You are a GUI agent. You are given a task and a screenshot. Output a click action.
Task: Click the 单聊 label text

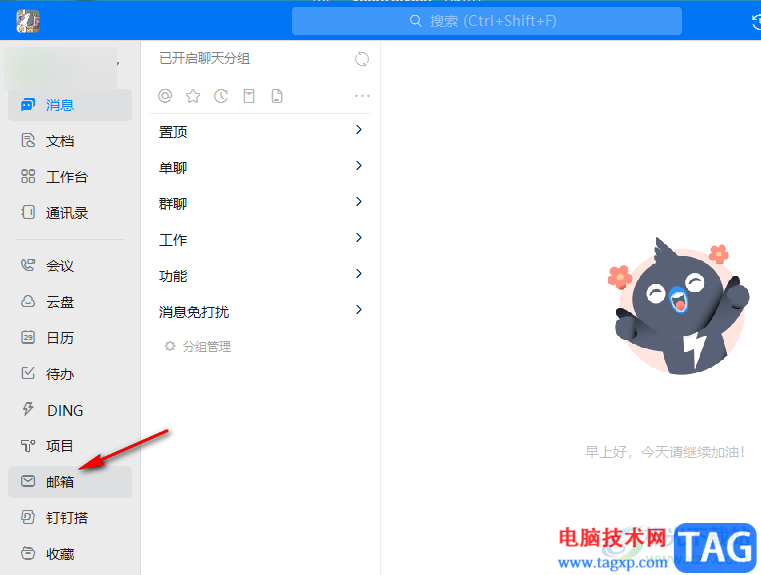173,167
